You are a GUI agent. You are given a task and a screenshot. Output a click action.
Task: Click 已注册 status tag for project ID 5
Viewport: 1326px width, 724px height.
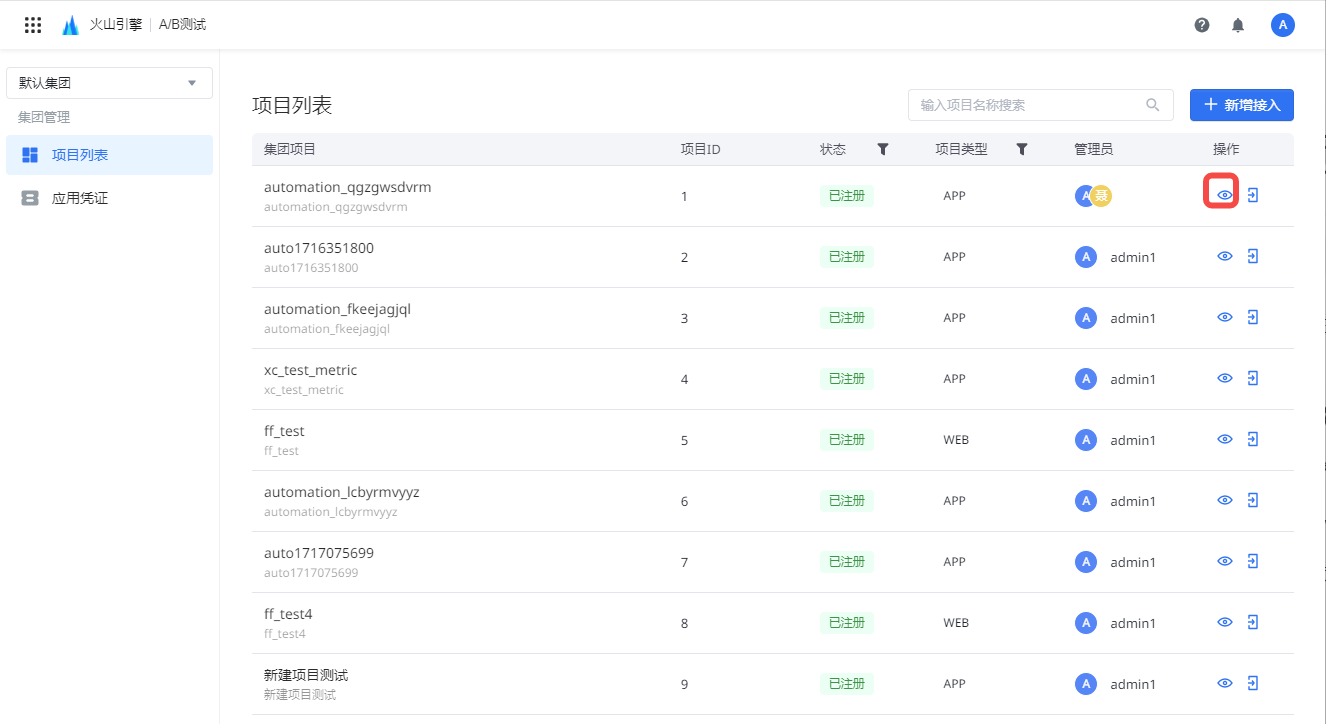pos(846,440)
